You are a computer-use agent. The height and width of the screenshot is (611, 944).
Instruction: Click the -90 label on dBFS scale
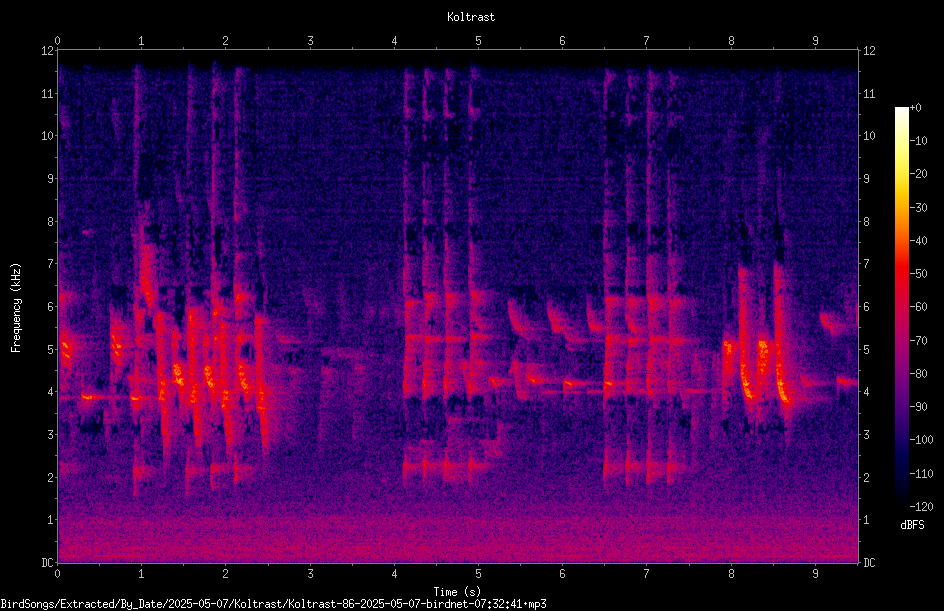919,406
